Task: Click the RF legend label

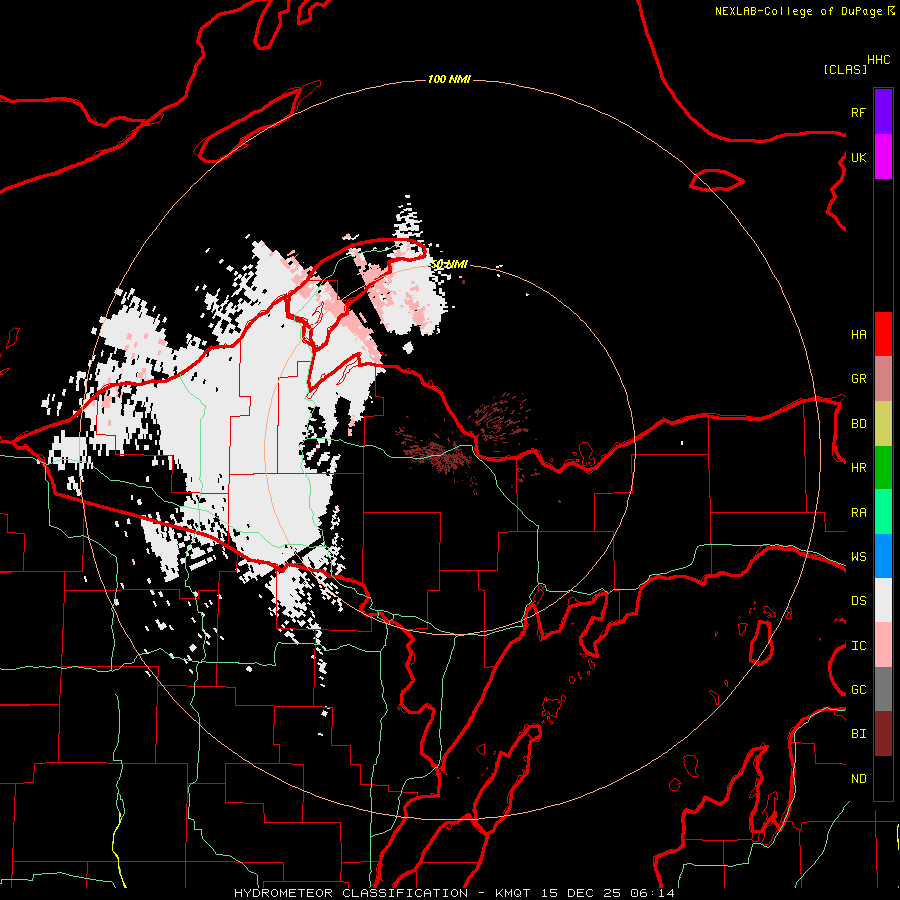Action: coord(858,112)
